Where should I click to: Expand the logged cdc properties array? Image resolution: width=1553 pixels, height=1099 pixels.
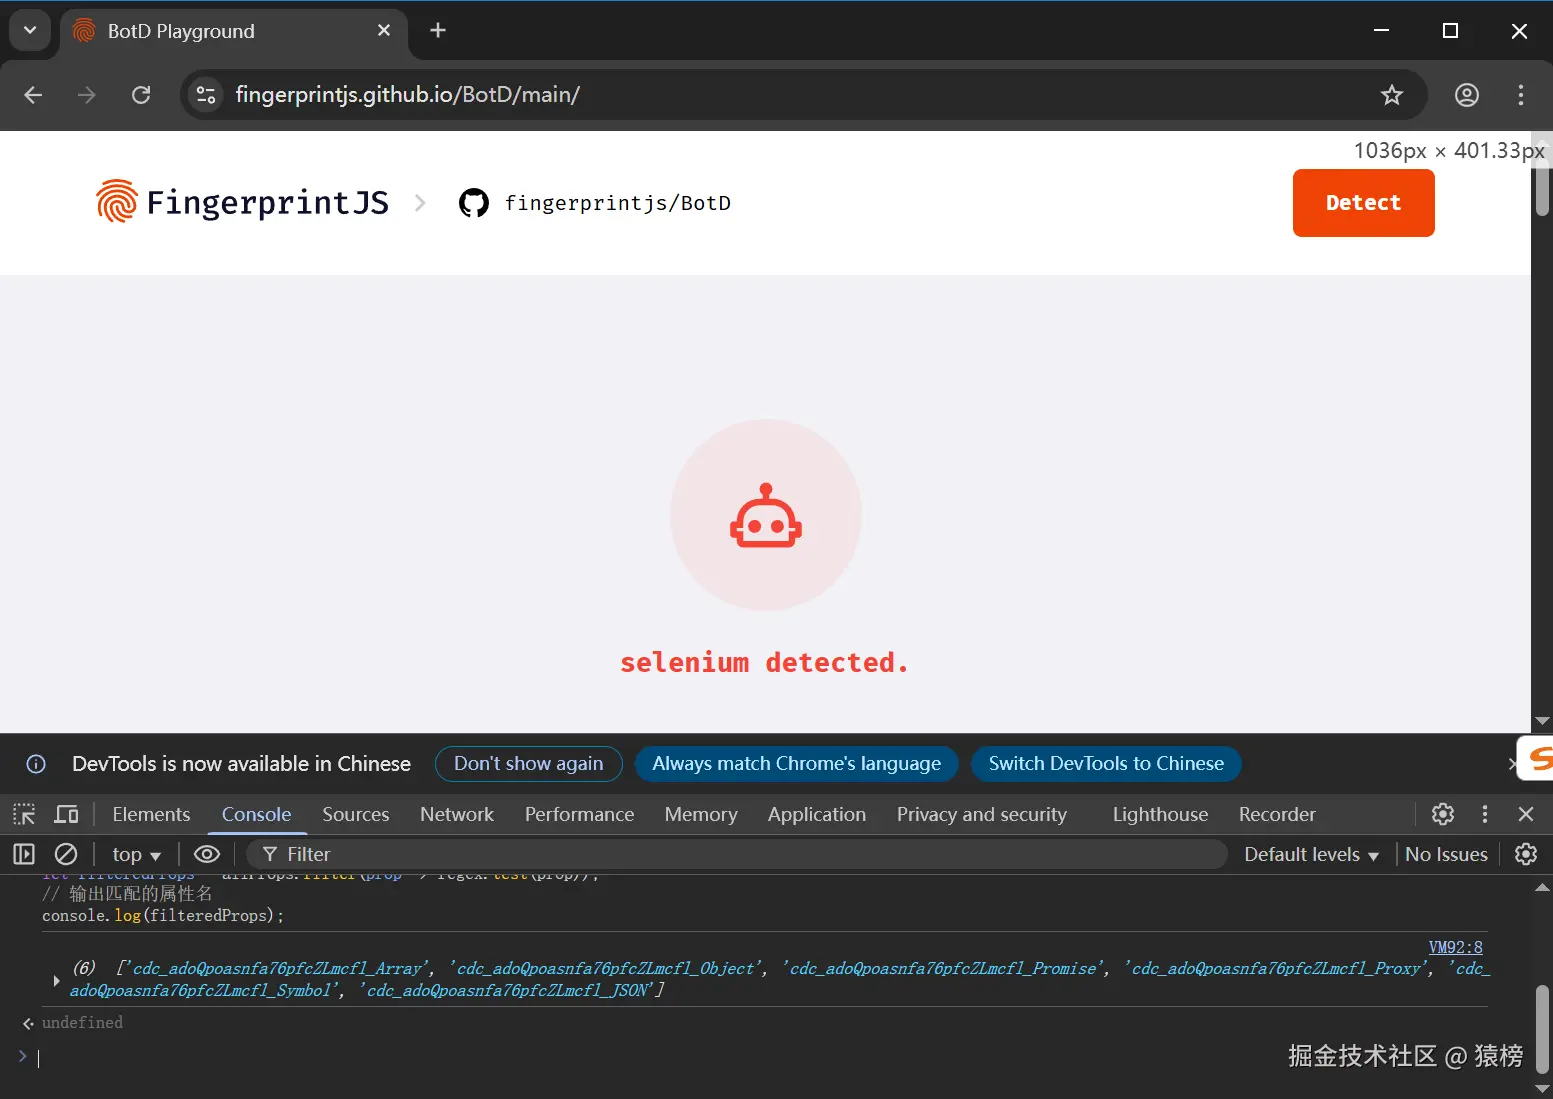pyautogui.click(x=56, y=980)
